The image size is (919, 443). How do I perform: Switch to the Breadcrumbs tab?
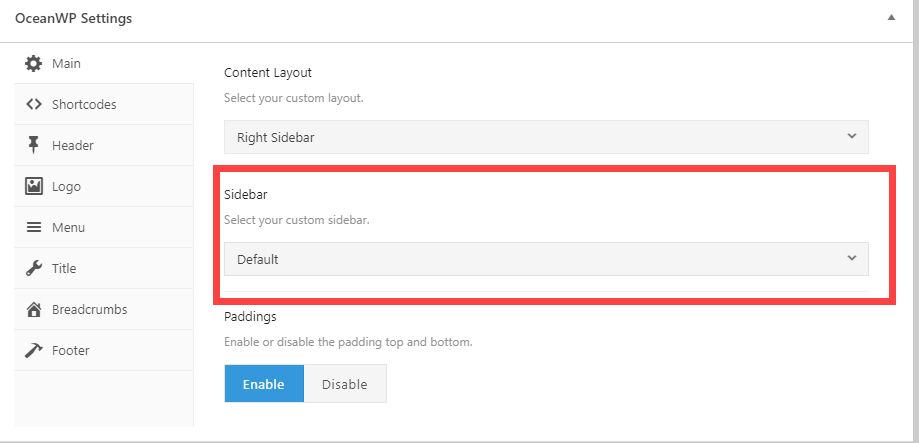(x=104, y=309)
